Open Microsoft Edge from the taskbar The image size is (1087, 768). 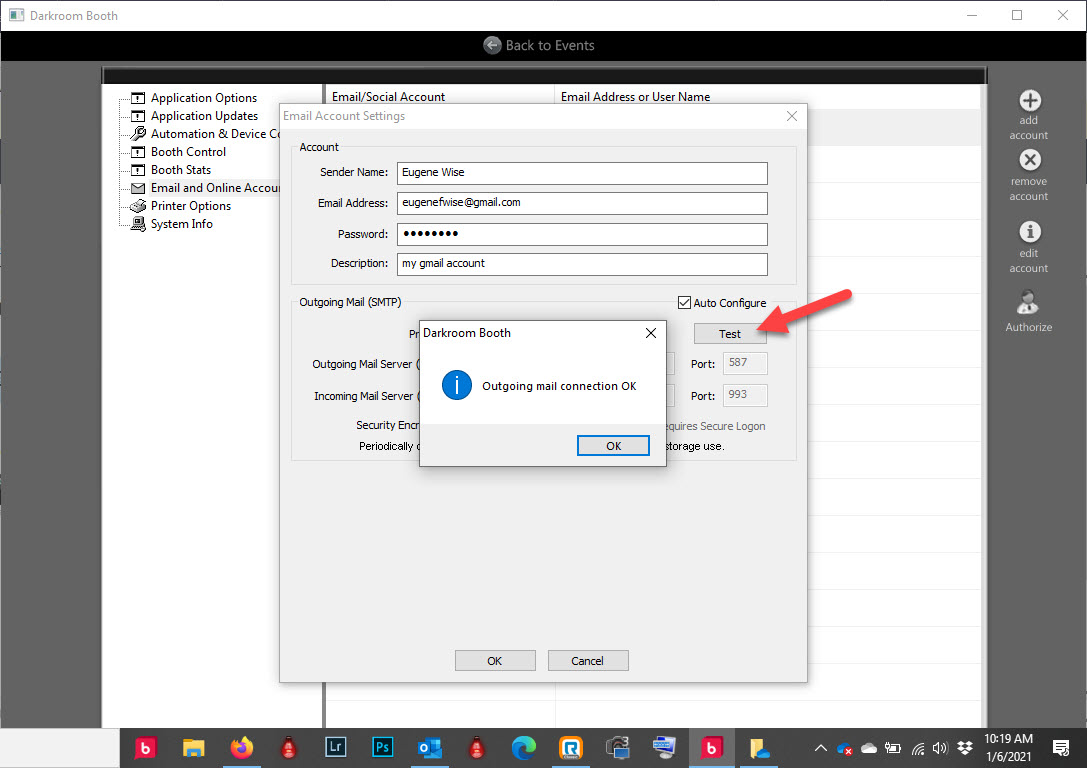[x=523, y=748]
